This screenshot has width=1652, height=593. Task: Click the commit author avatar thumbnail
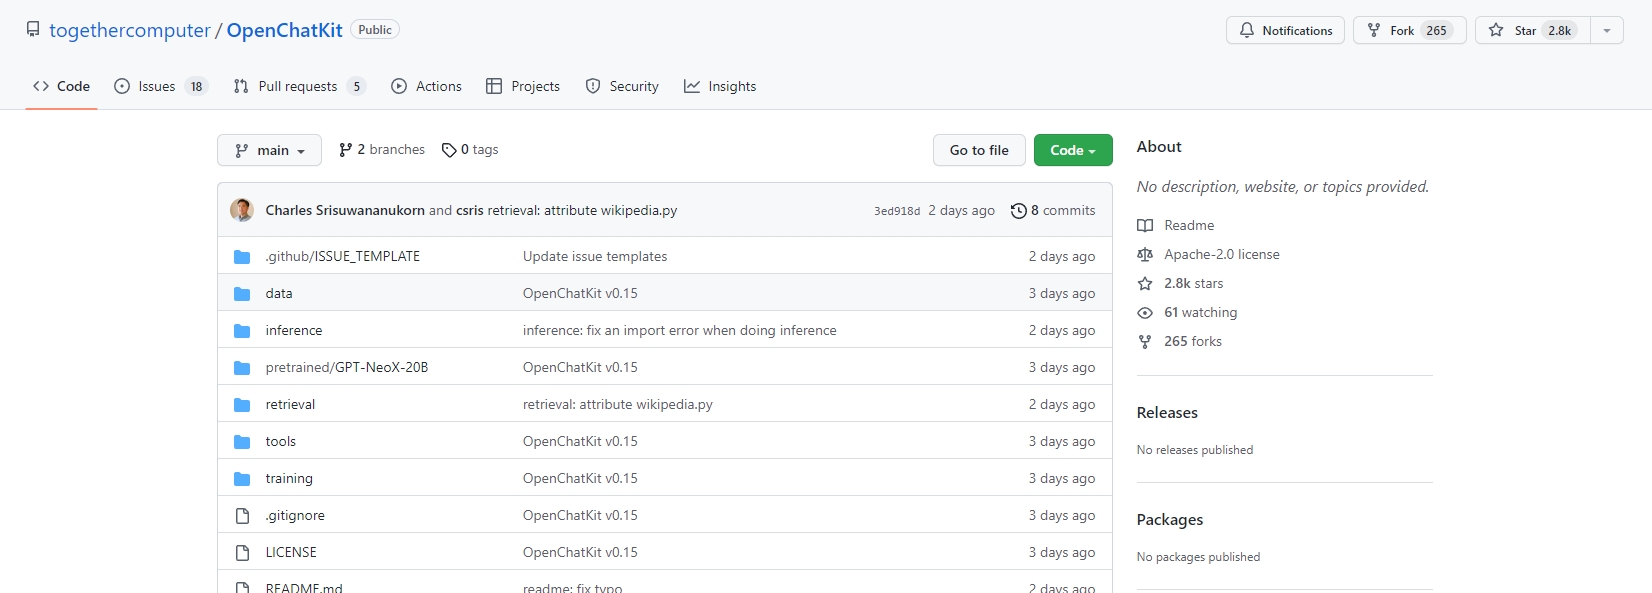point(242,210)
